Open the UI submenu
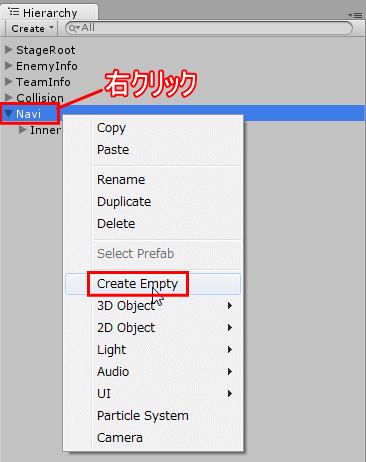The height and width of the screenshot is (462, 366). pyautogui.click(x=153, y=394)
